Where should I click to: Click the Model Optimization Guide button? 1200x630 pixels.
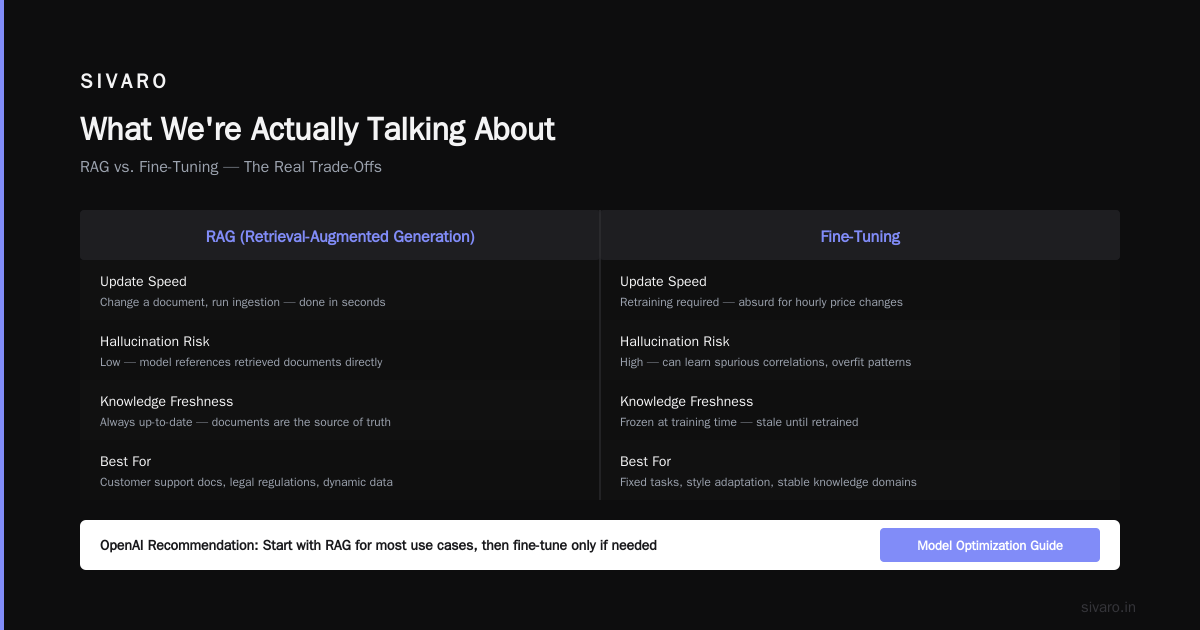[989, 545]
